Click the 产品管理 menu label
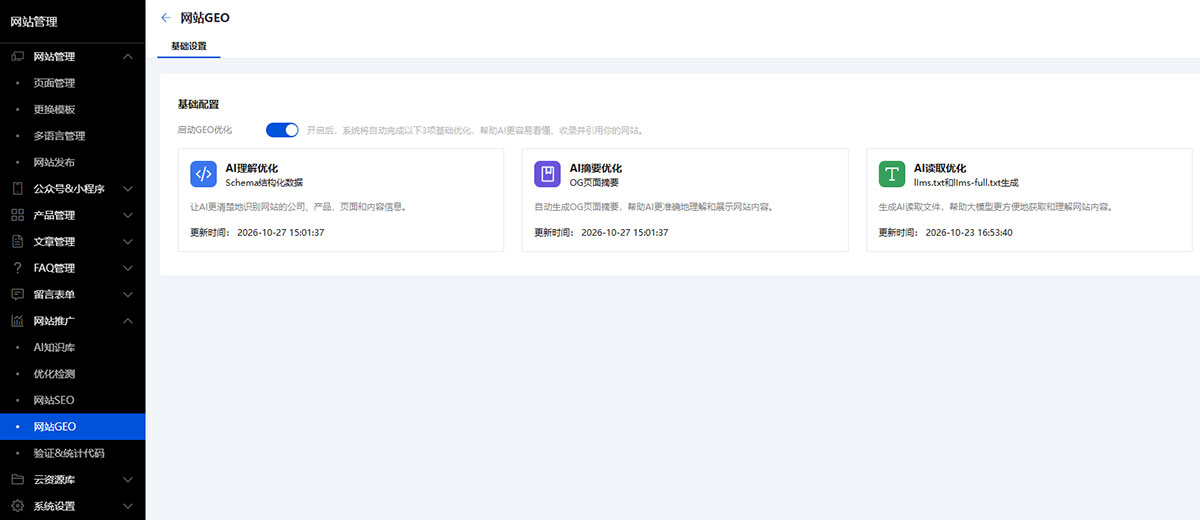The image size is (1200, 520). 54,215
